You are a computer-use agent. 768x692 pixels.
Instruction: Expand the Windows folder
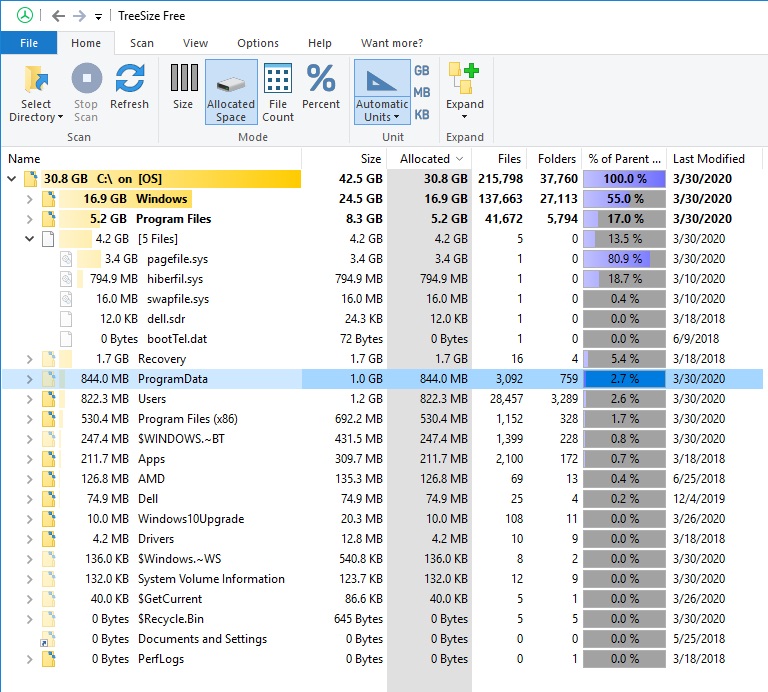(x=29, y=199)
